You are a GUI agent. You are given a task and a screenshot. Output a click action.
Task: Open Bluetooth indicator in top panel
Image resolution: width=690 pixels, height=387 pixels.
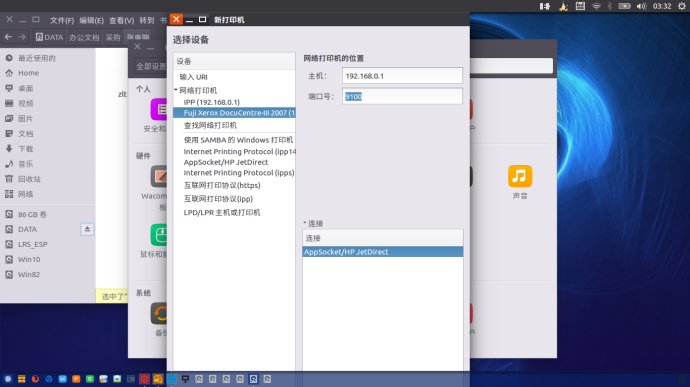coord(609,6)
